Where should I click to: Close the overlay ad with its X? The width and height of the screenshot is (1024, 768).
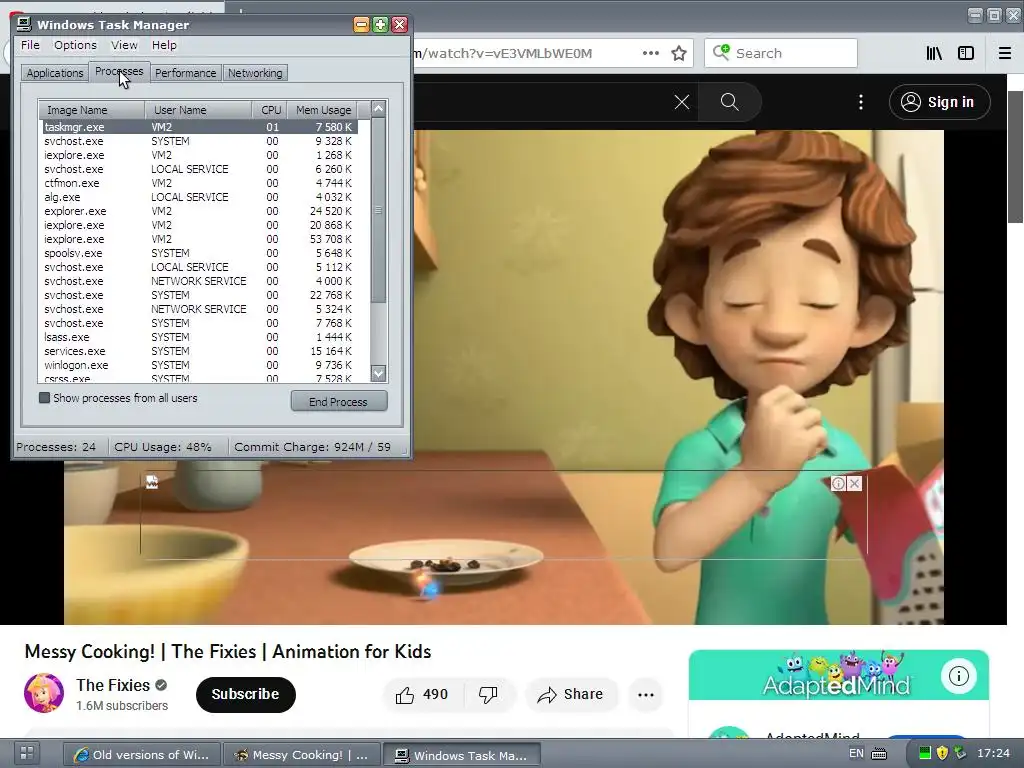pyautogui.click(x=854, y=483)
